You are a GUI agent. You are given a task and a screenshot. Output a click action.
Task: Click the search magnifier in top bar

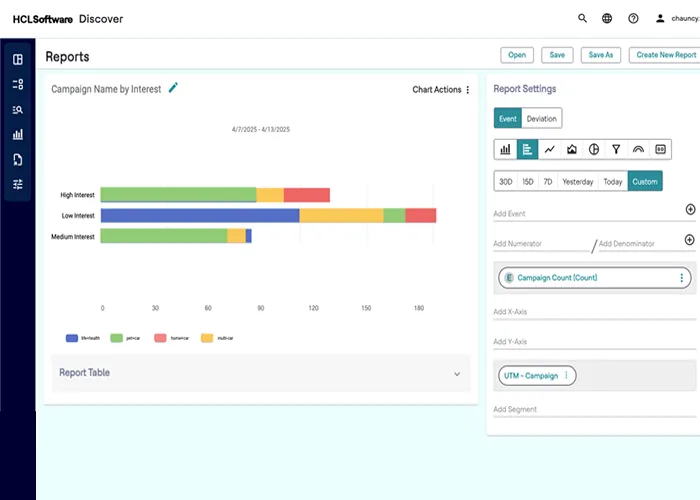[583, 18]
